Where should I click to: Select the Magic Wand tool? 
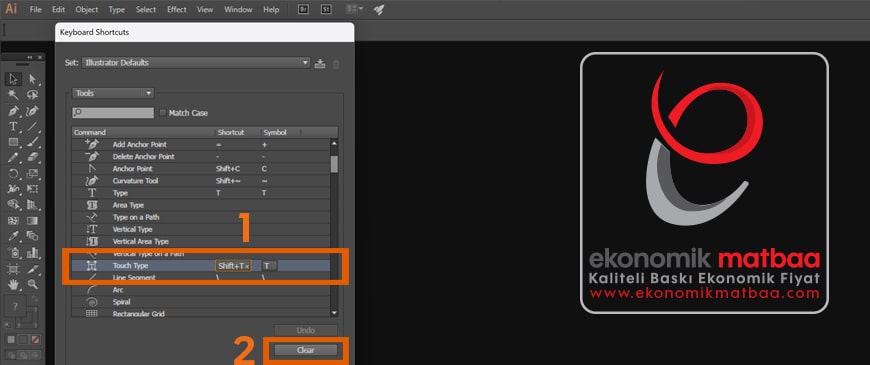pyautogui.click(x=13, y=95)
